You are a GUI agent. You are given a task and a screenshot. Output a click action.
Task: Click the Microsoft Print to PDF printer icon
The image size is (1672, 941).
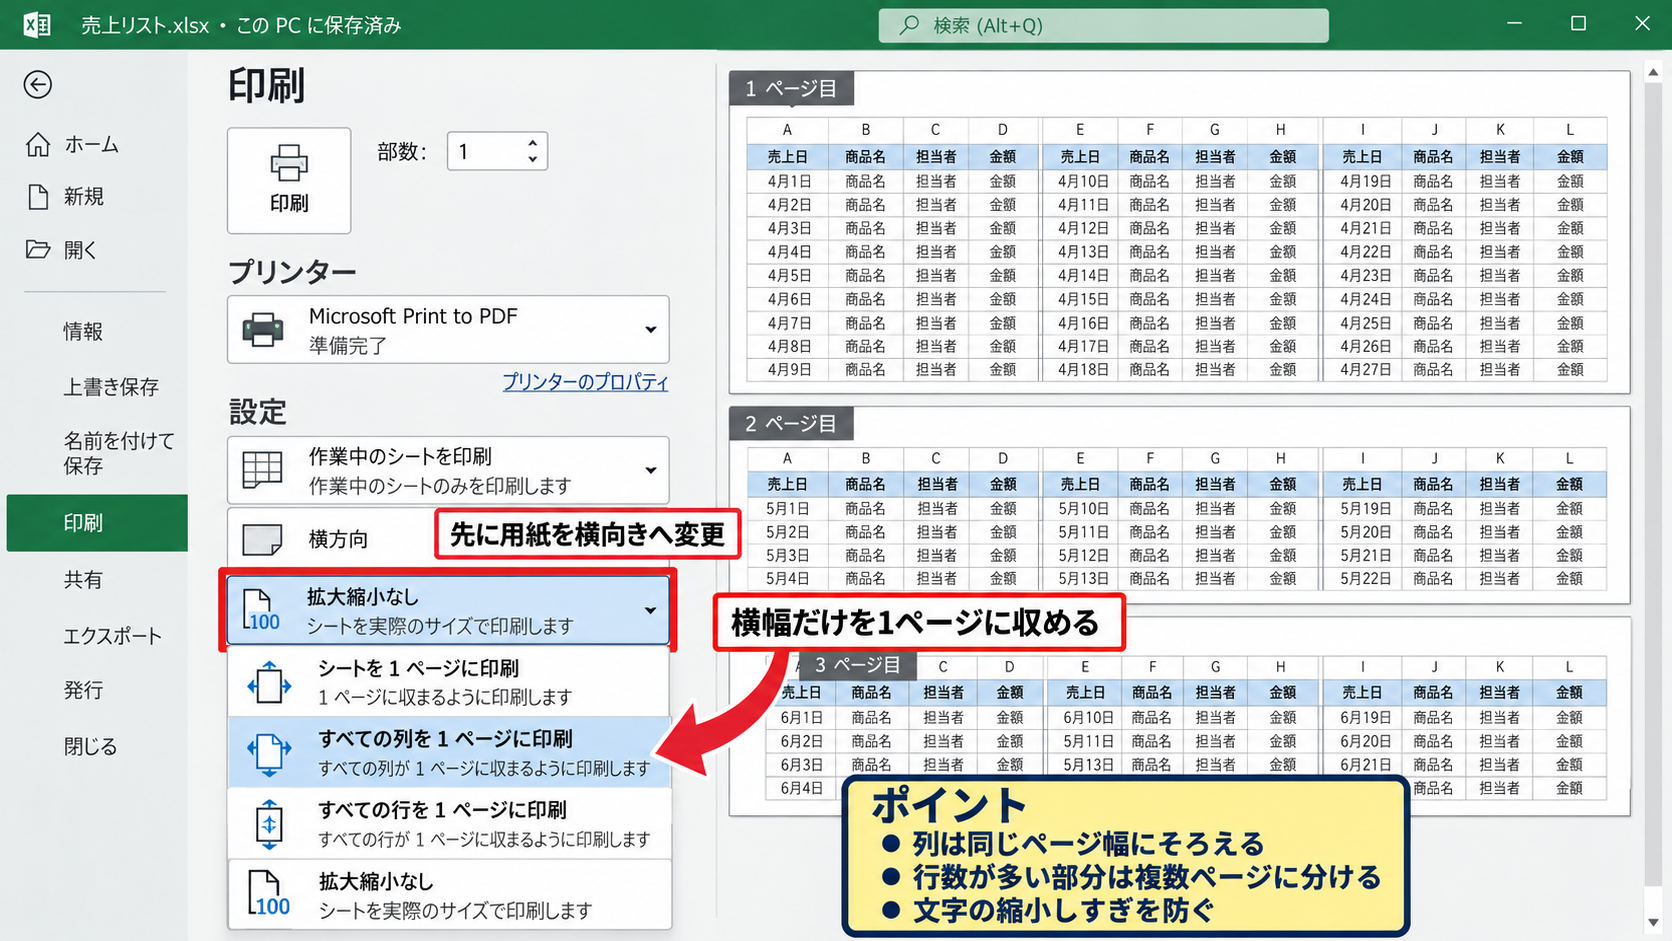[x=263, y=329]
